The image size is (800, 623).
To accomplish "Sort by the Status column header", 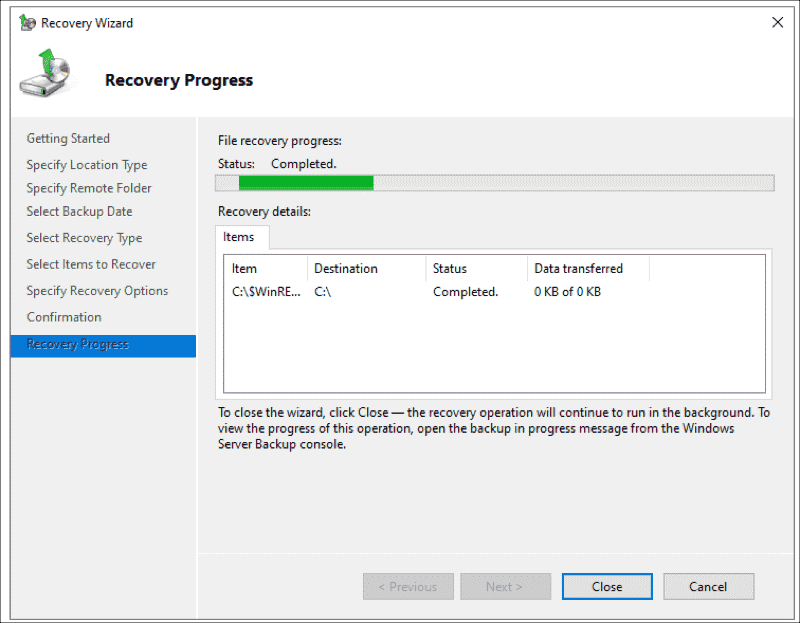I will pyautogui.click(x=451, y=268).
